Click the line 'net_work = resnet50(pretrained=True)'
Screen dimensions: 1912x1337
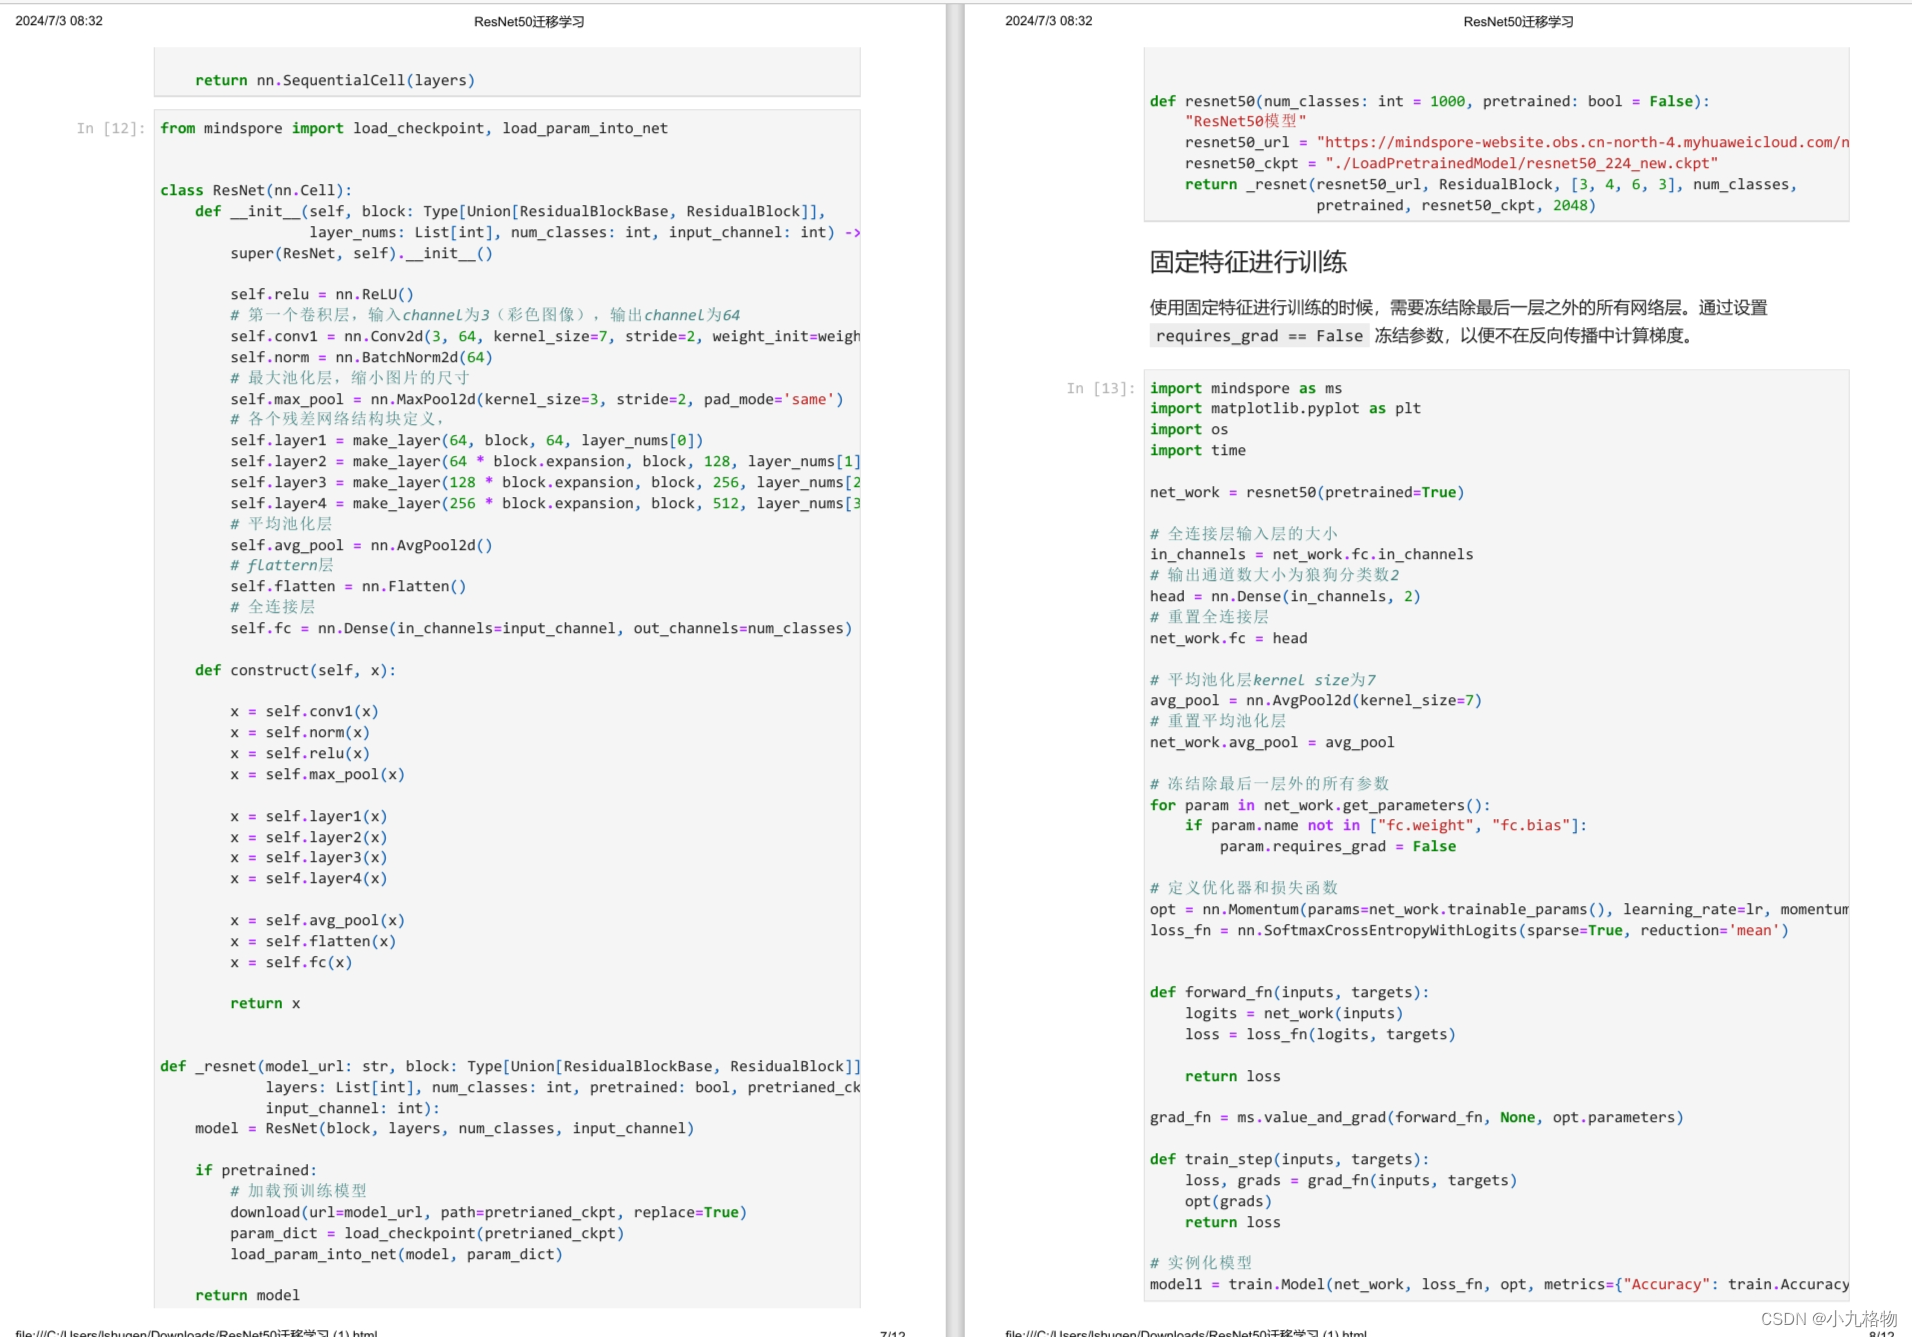(1307, 492)
